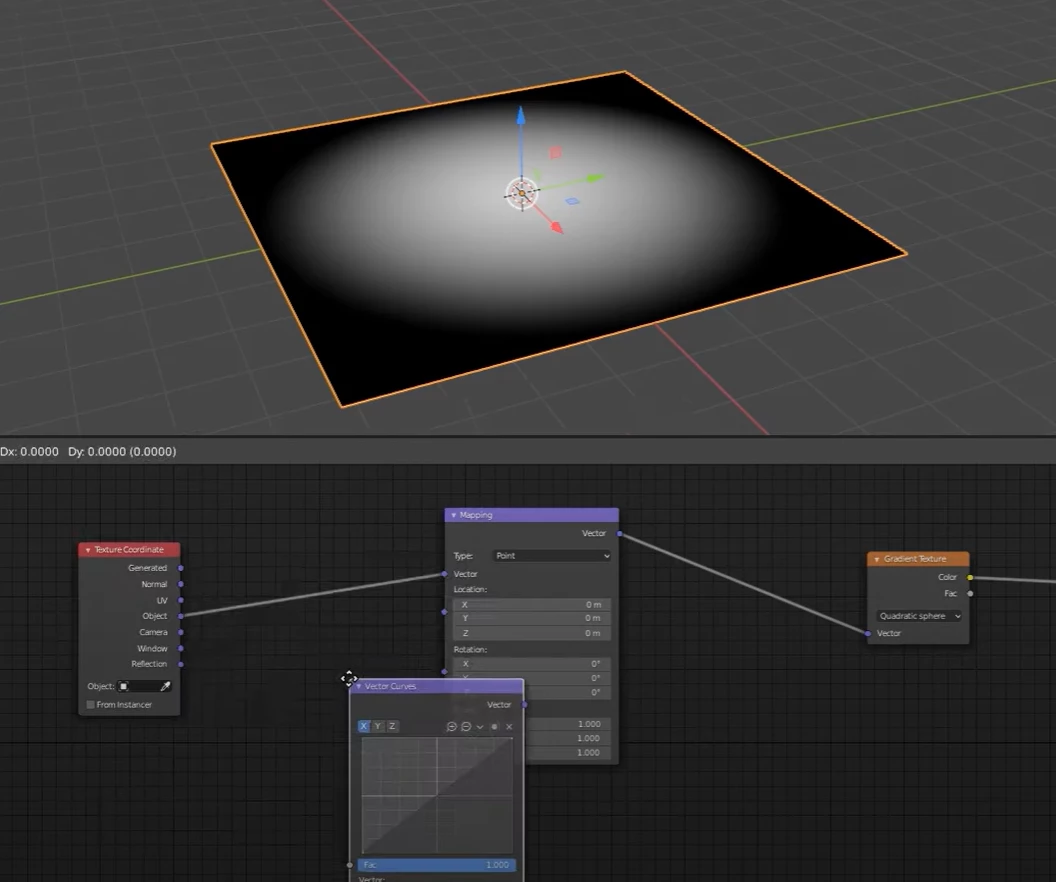Click the Location X field in Mapping
The height and width of the screenshot is (882, 1056).
[x=531, y=605]
